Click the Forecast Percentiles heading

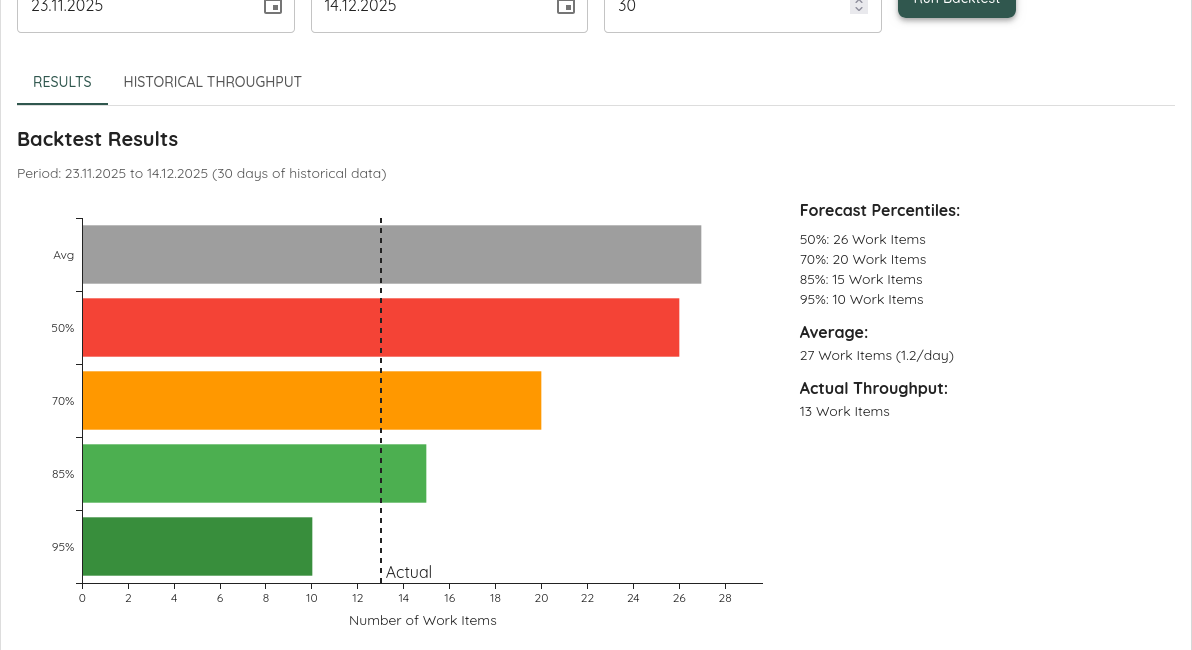[x=880, y=211]
